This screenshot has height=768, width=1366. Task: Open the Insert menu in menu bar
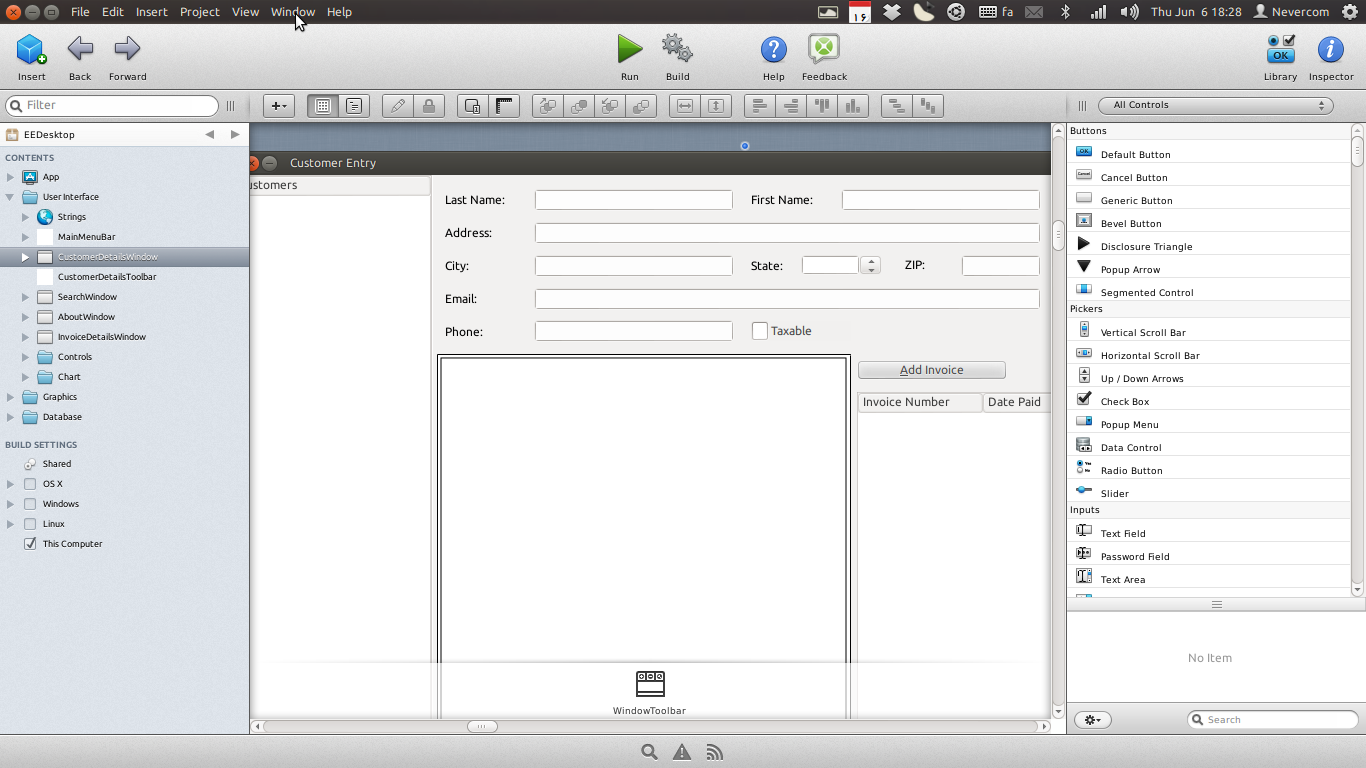pyautogui.click(x=151, y=12)
